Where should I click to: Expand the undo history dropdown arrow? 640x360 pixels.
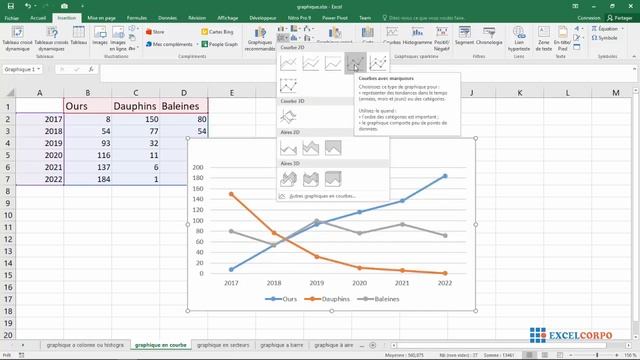pyautogui.click(x=36, y=6)
